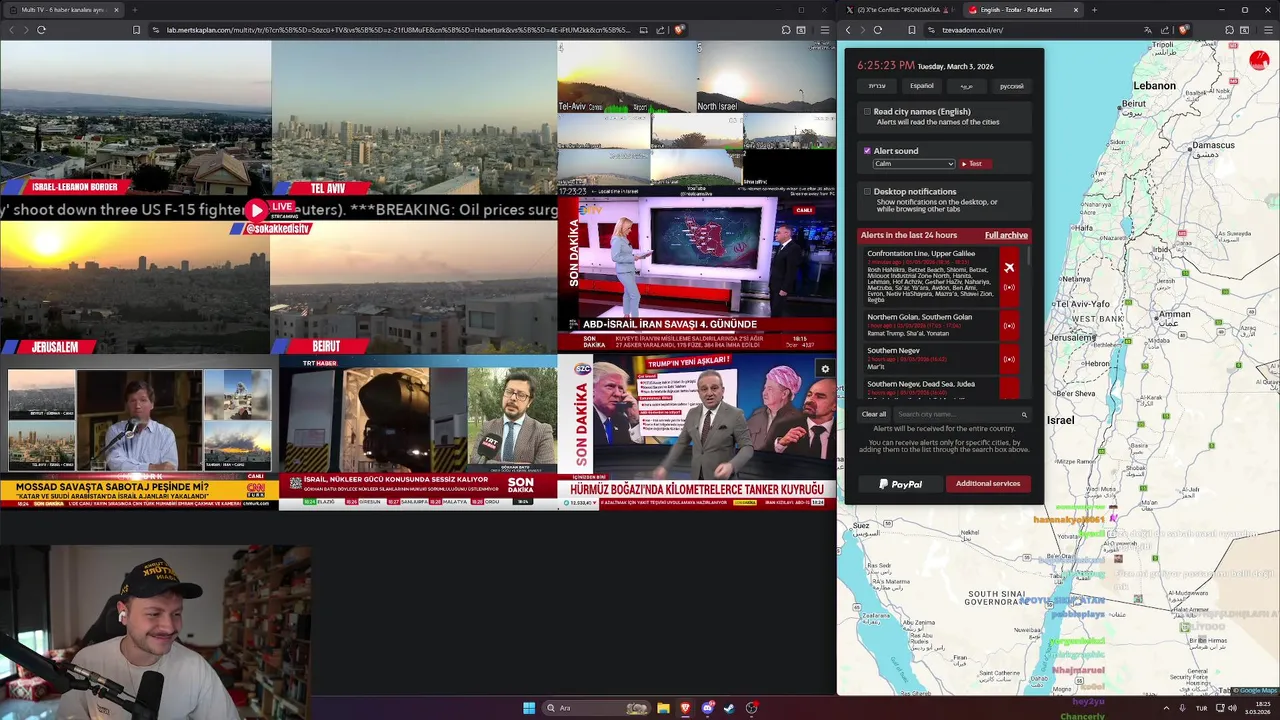This screenshot has width=1280, height=720.
Task: Go back in the Tzofar browser window
Action: (848, 30)
